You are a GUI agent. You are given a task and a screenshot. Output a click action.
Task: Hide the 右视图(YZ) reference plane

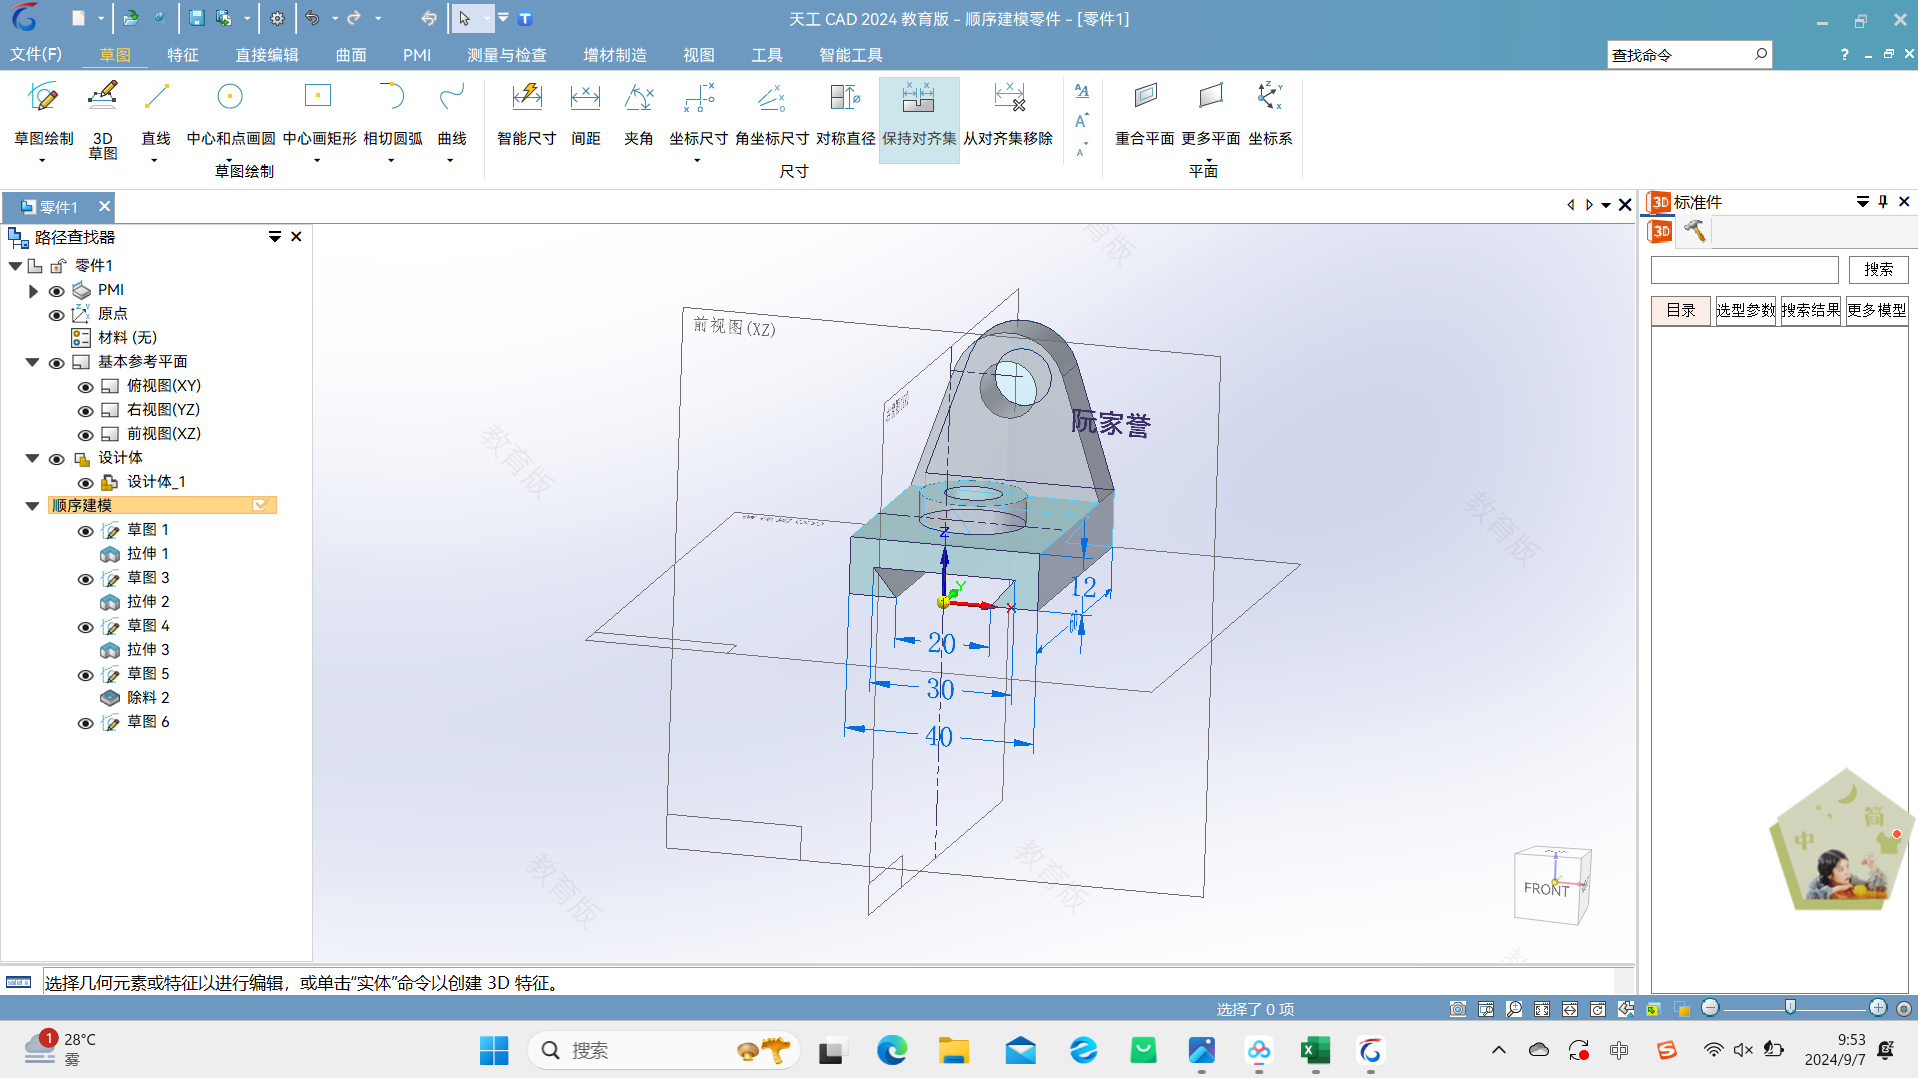86,411
